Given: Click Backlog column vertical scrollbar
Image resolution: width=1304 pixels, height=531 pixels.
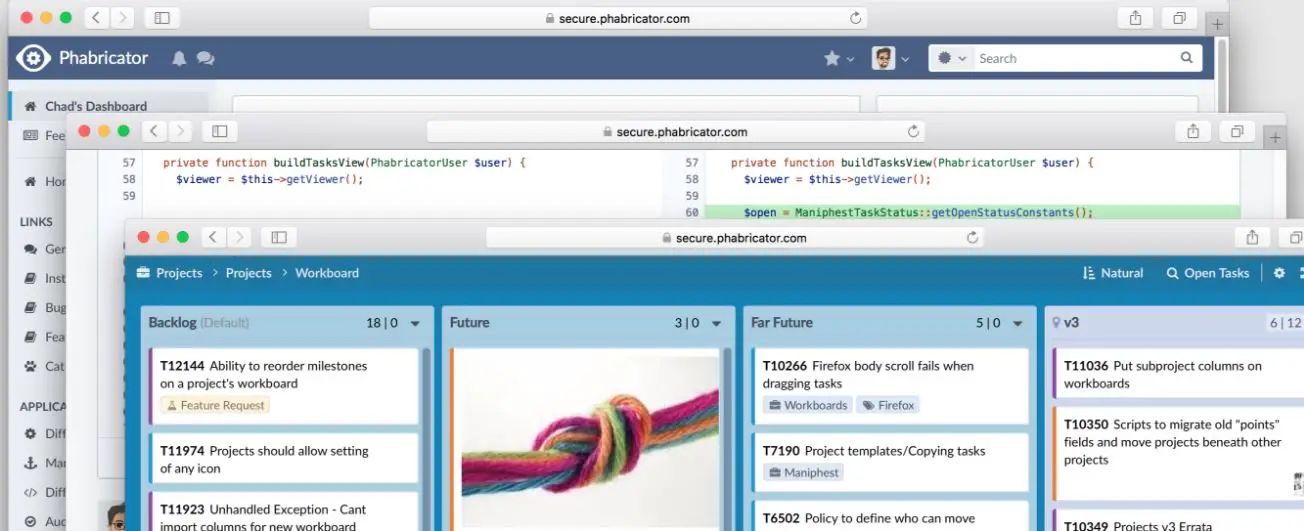Looking at the screenshot, I should coord(425,439).
